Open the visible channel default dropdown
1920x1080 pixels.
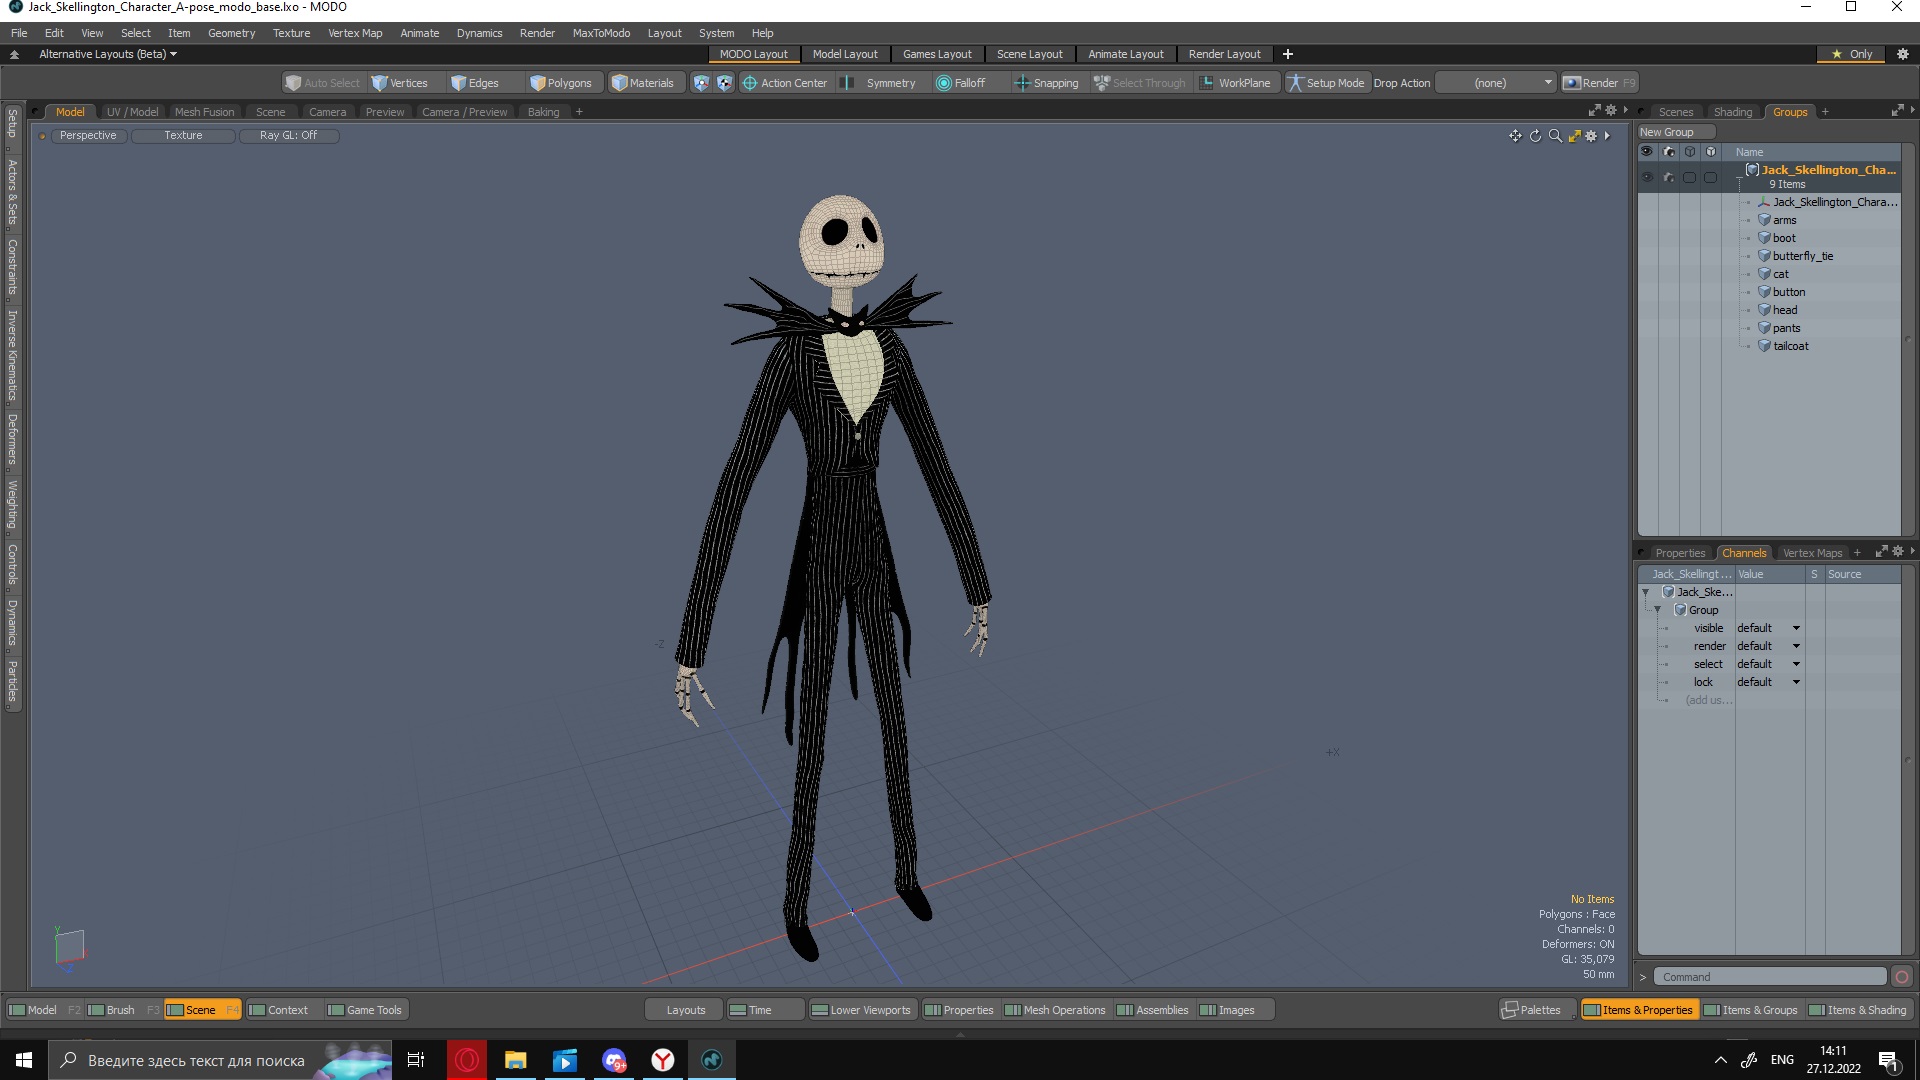pyautogui.click(x=1768, y=628)
